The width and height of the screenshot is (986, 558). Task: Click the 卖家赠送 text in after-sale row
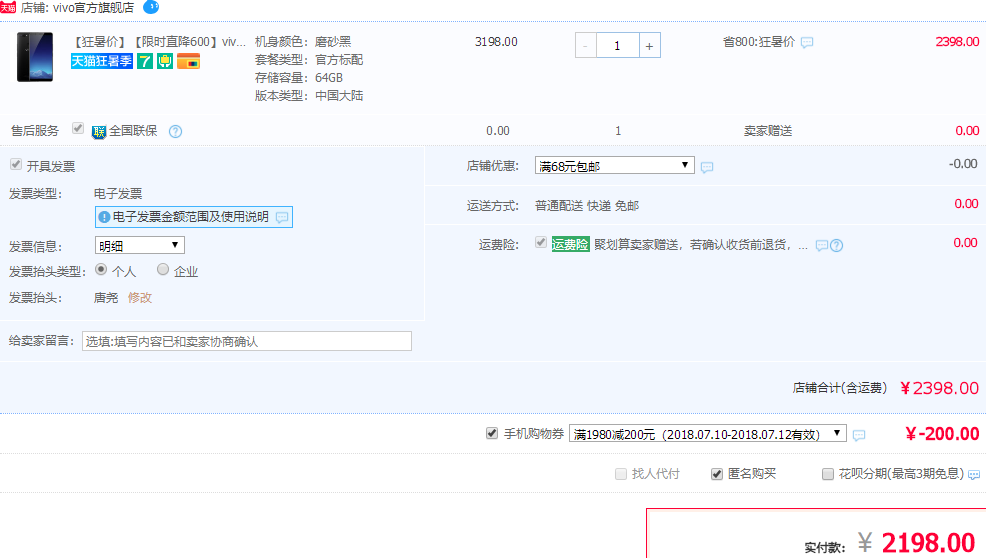coord(768,131)
